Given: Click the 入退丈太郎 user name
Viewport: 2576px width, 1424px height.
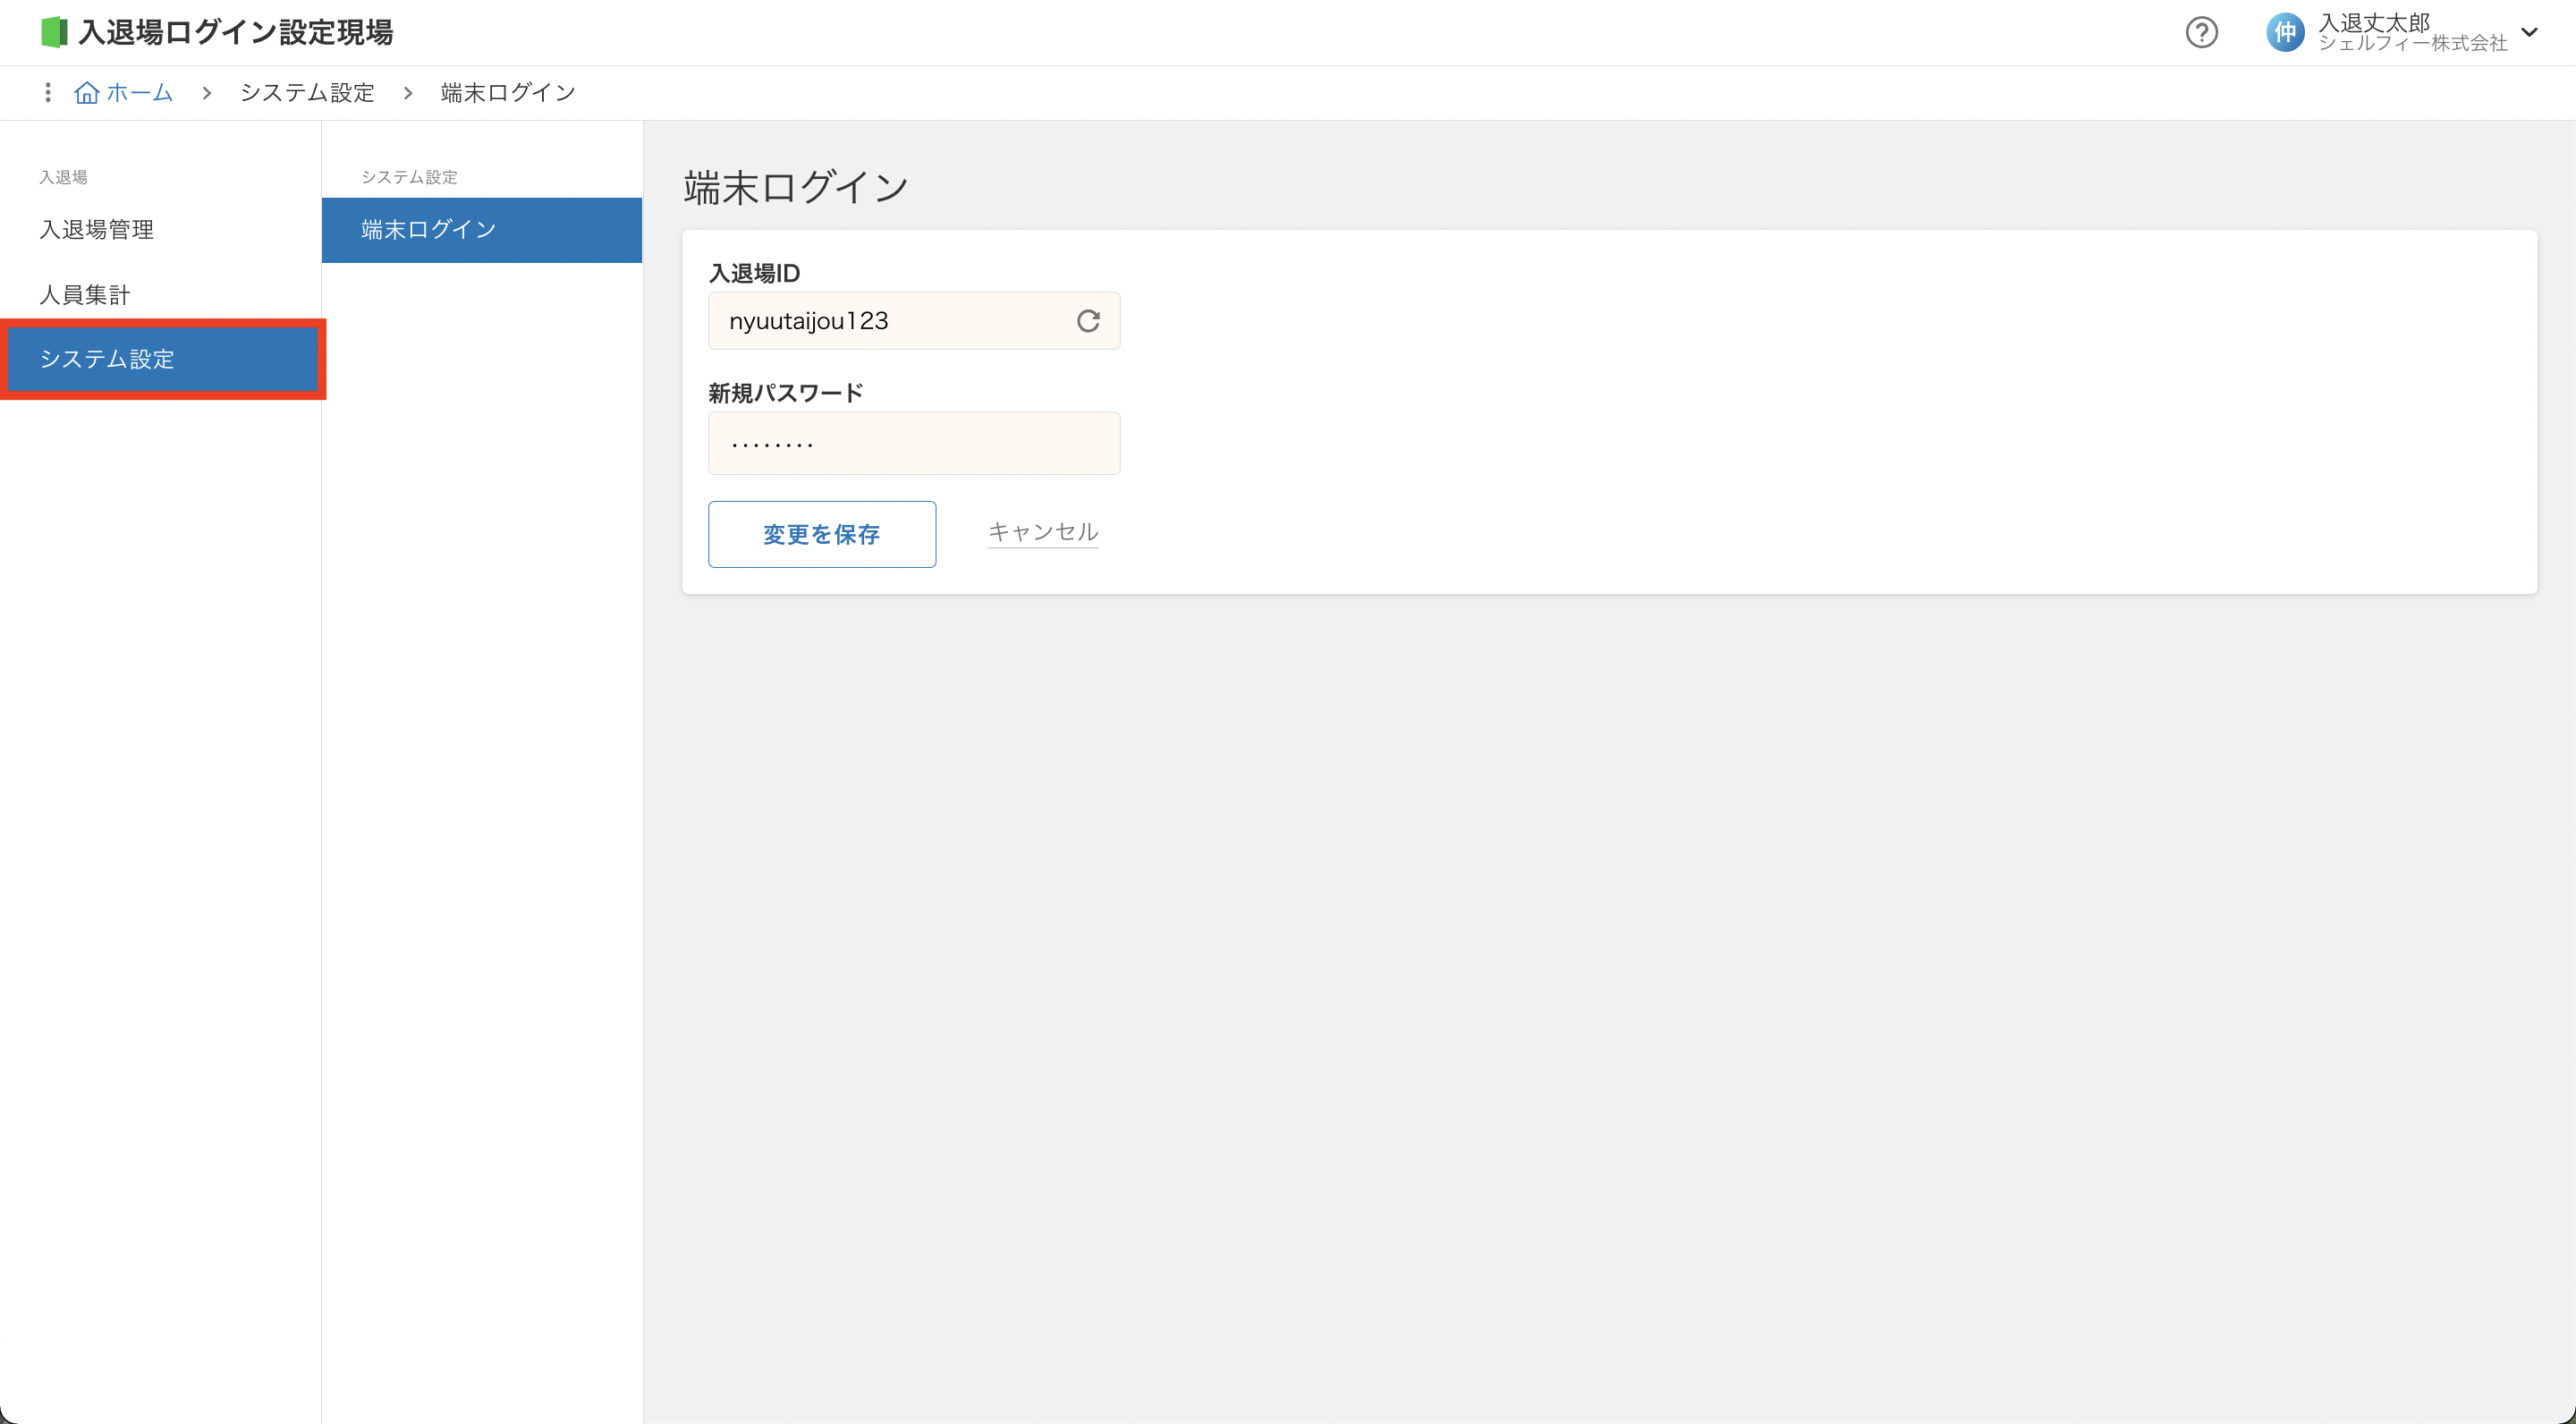Looking at the screenshot, I should (x=2374, y=22).
